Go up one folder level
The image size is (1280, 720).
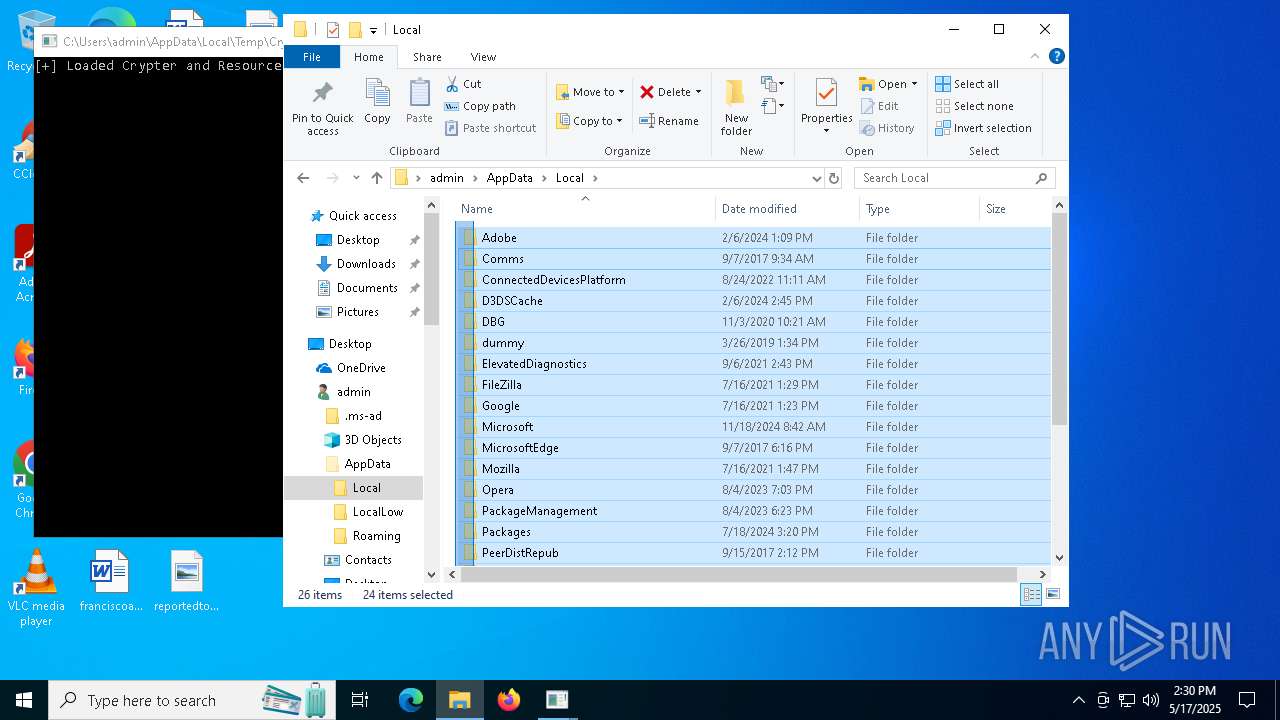377,178
